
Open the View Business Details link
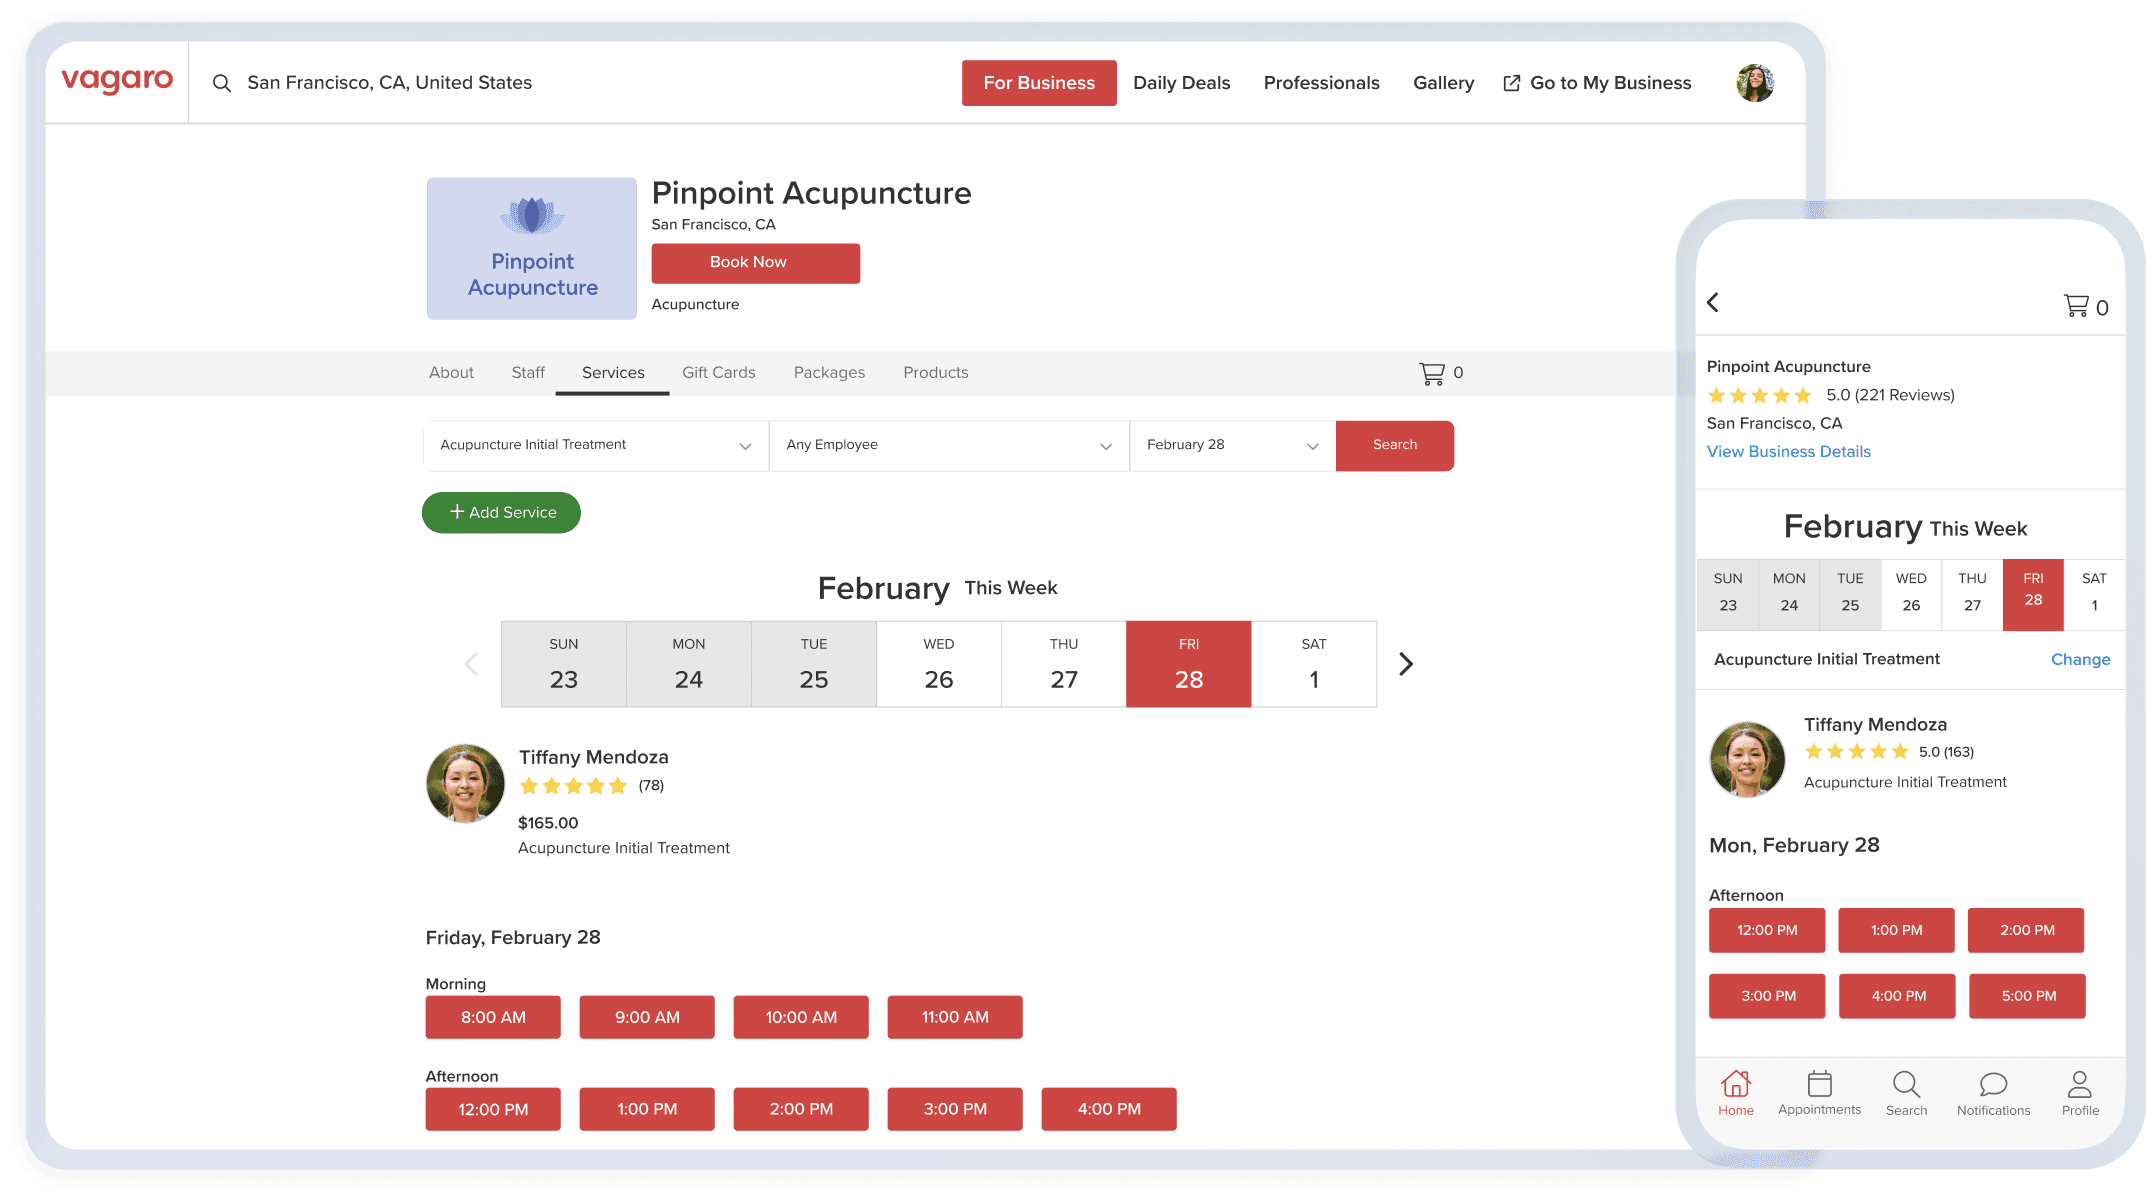[x=1788, y=451]
